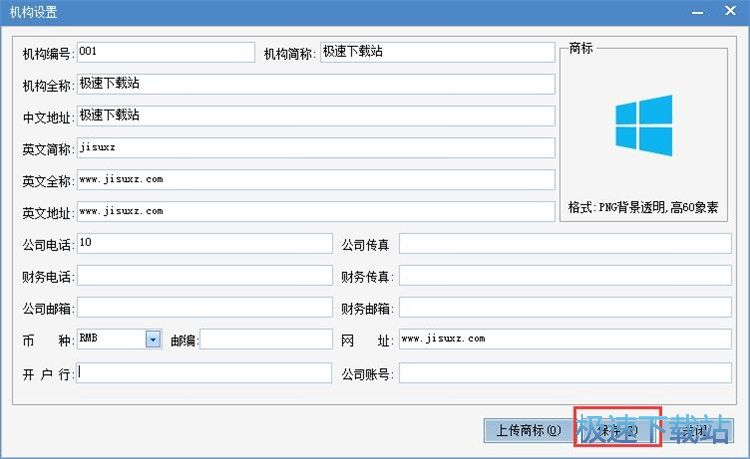Click the 币种 combo box showing RMB
The width and height of the screenshot is (750, 459).
(119, 339)
